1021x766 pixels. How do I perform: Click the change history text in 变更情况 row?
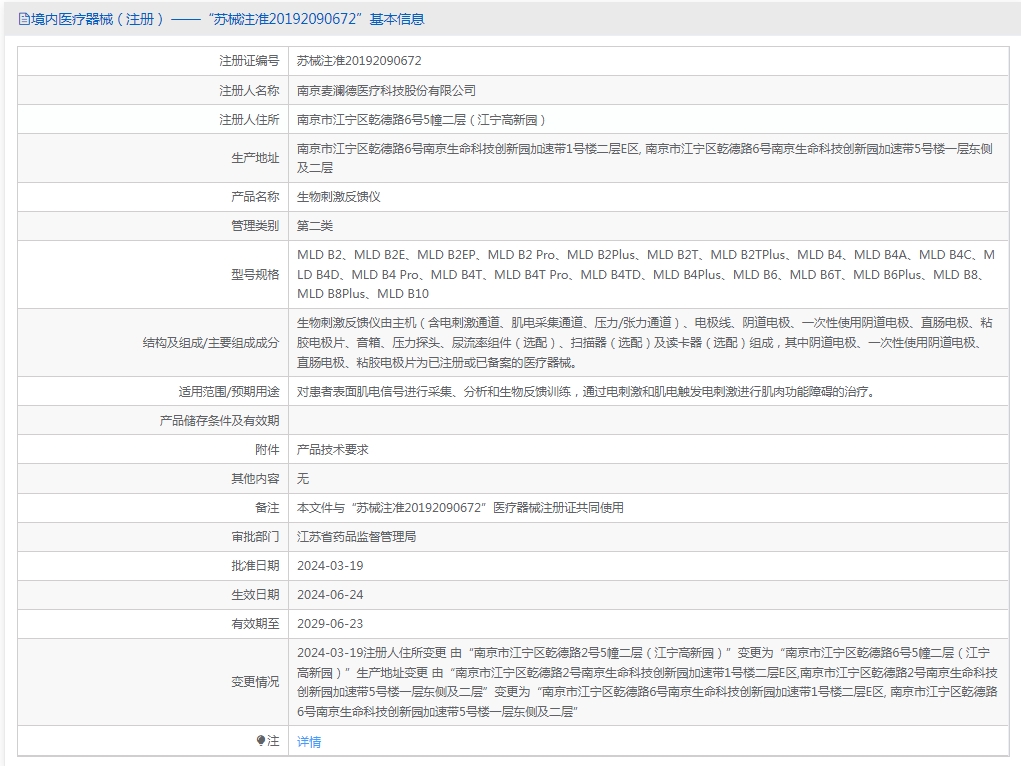(646, 682)
